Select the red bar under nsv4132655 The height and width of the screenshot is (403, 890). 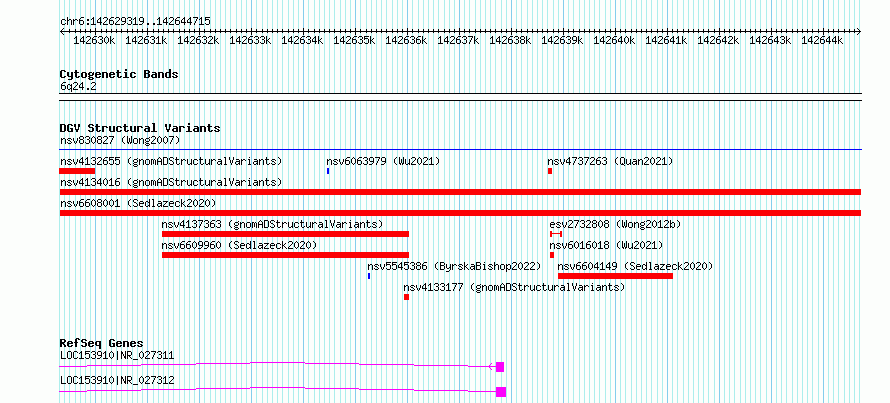[77, 171]
